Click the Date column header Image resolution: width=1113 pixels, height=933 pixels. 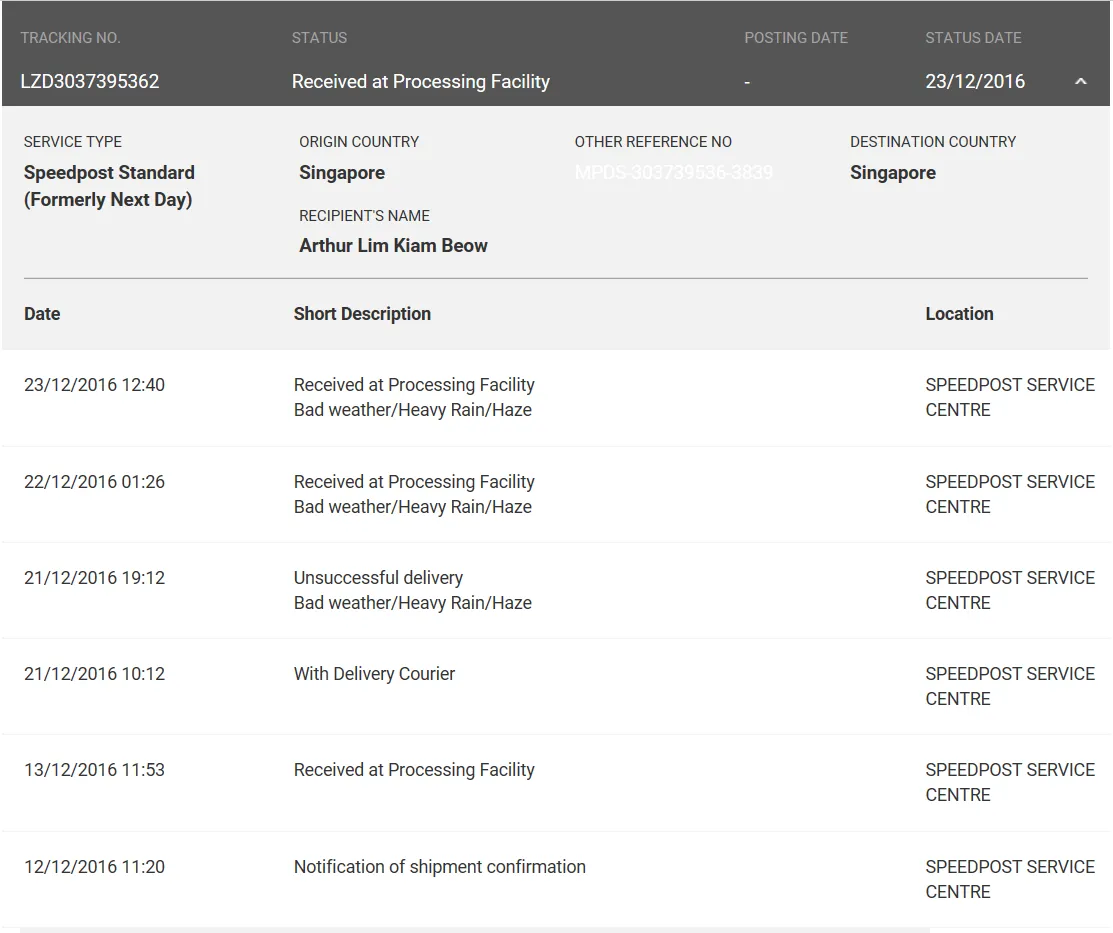42,314
